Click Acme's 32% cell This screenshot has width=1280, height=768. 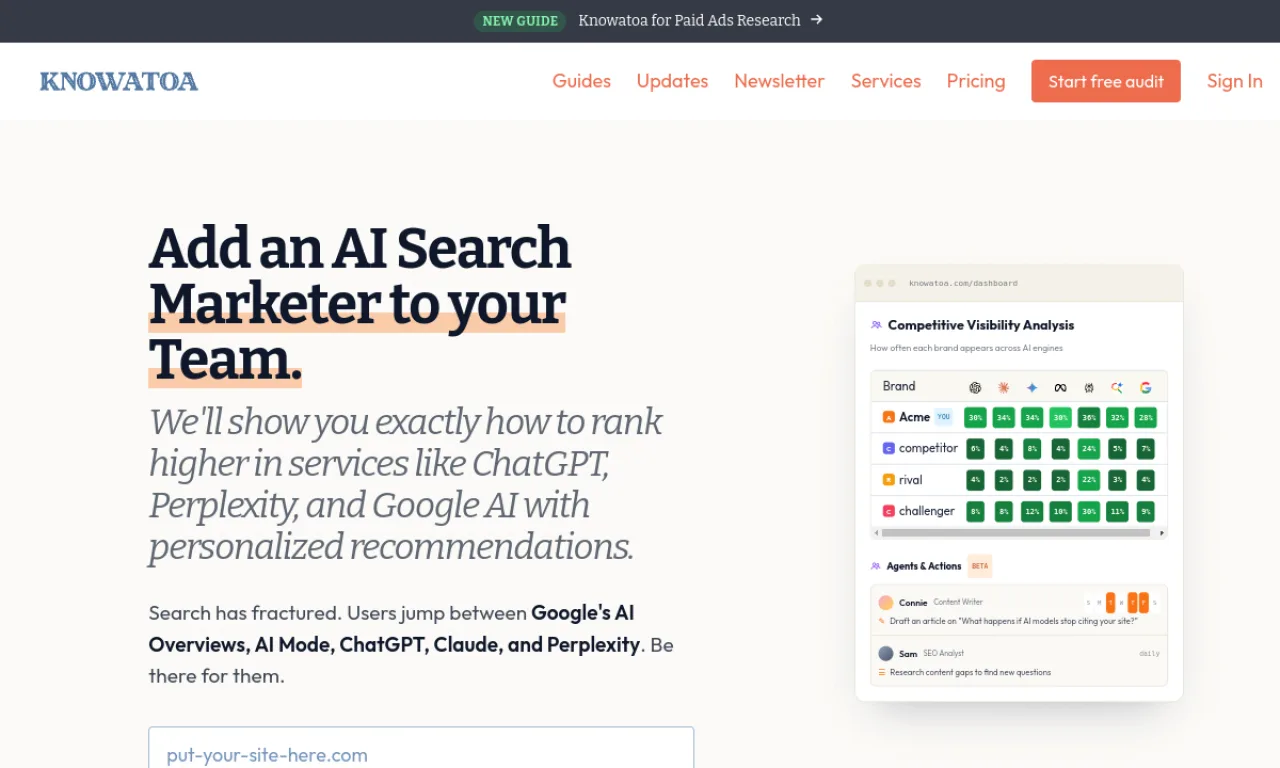click(x=1117, y=417)
